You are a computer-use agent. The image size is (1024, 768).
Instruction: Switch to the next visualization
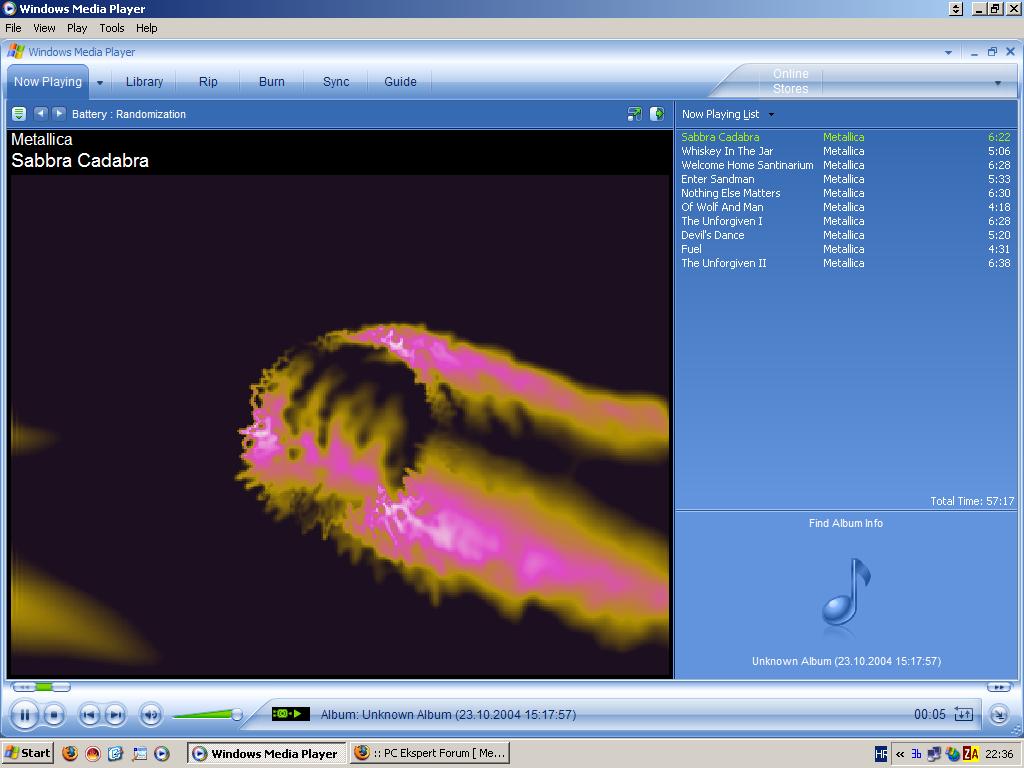pyautogui.click(x=59, y=114)
